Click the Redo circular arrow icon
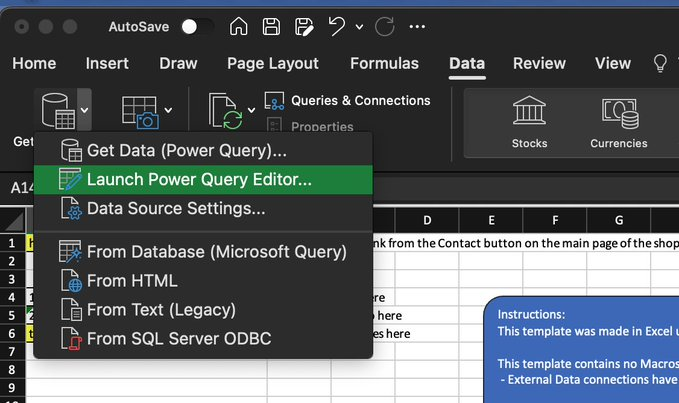Viewport: 679px width, 403px height. tap(385, 26)
